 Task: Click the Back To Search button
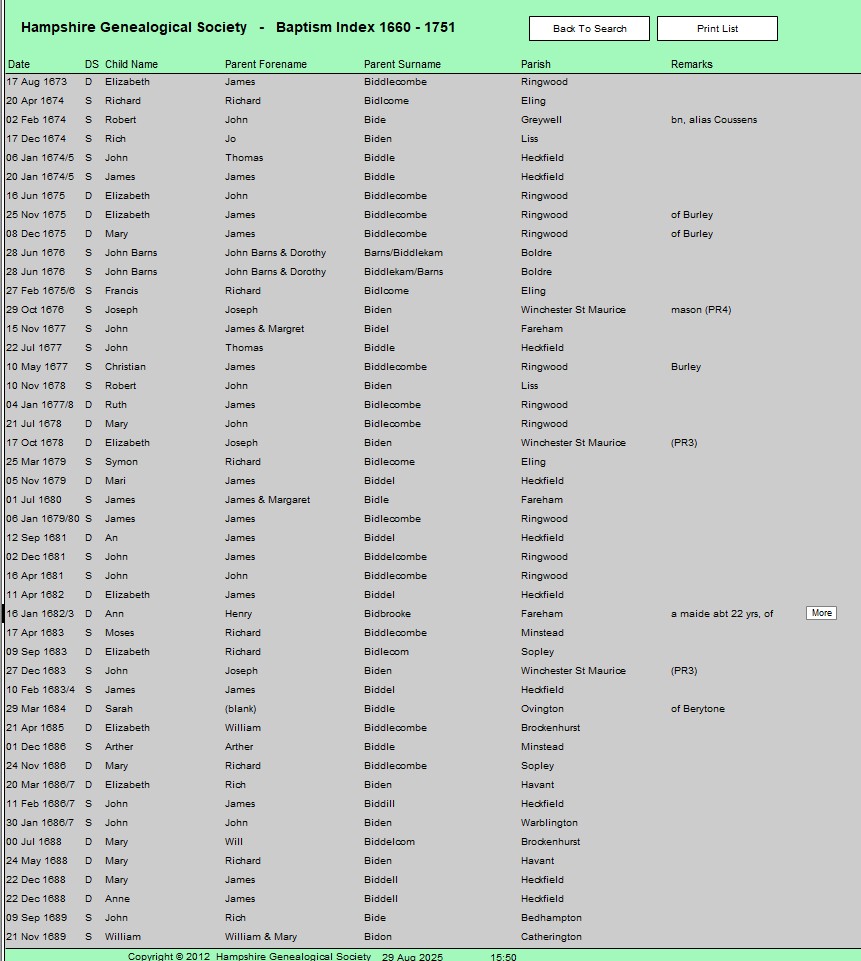(x=589, y=29)
